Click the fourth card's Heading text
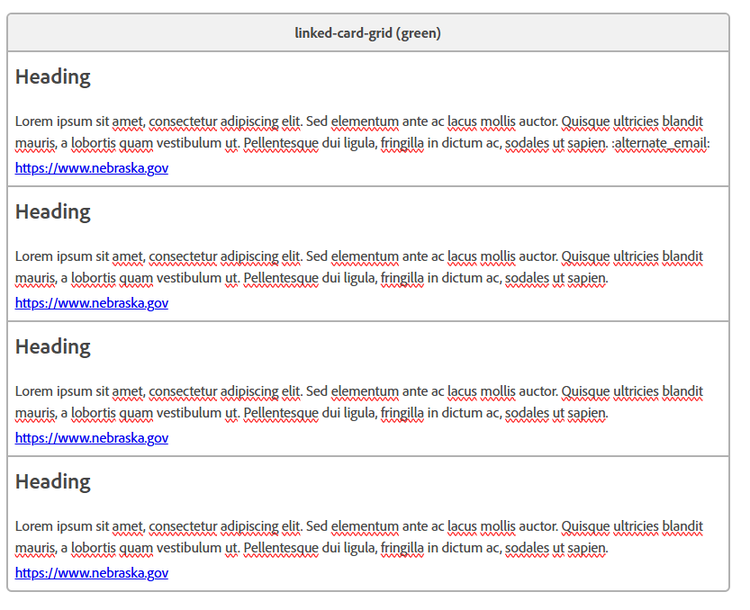 (52, 482)
